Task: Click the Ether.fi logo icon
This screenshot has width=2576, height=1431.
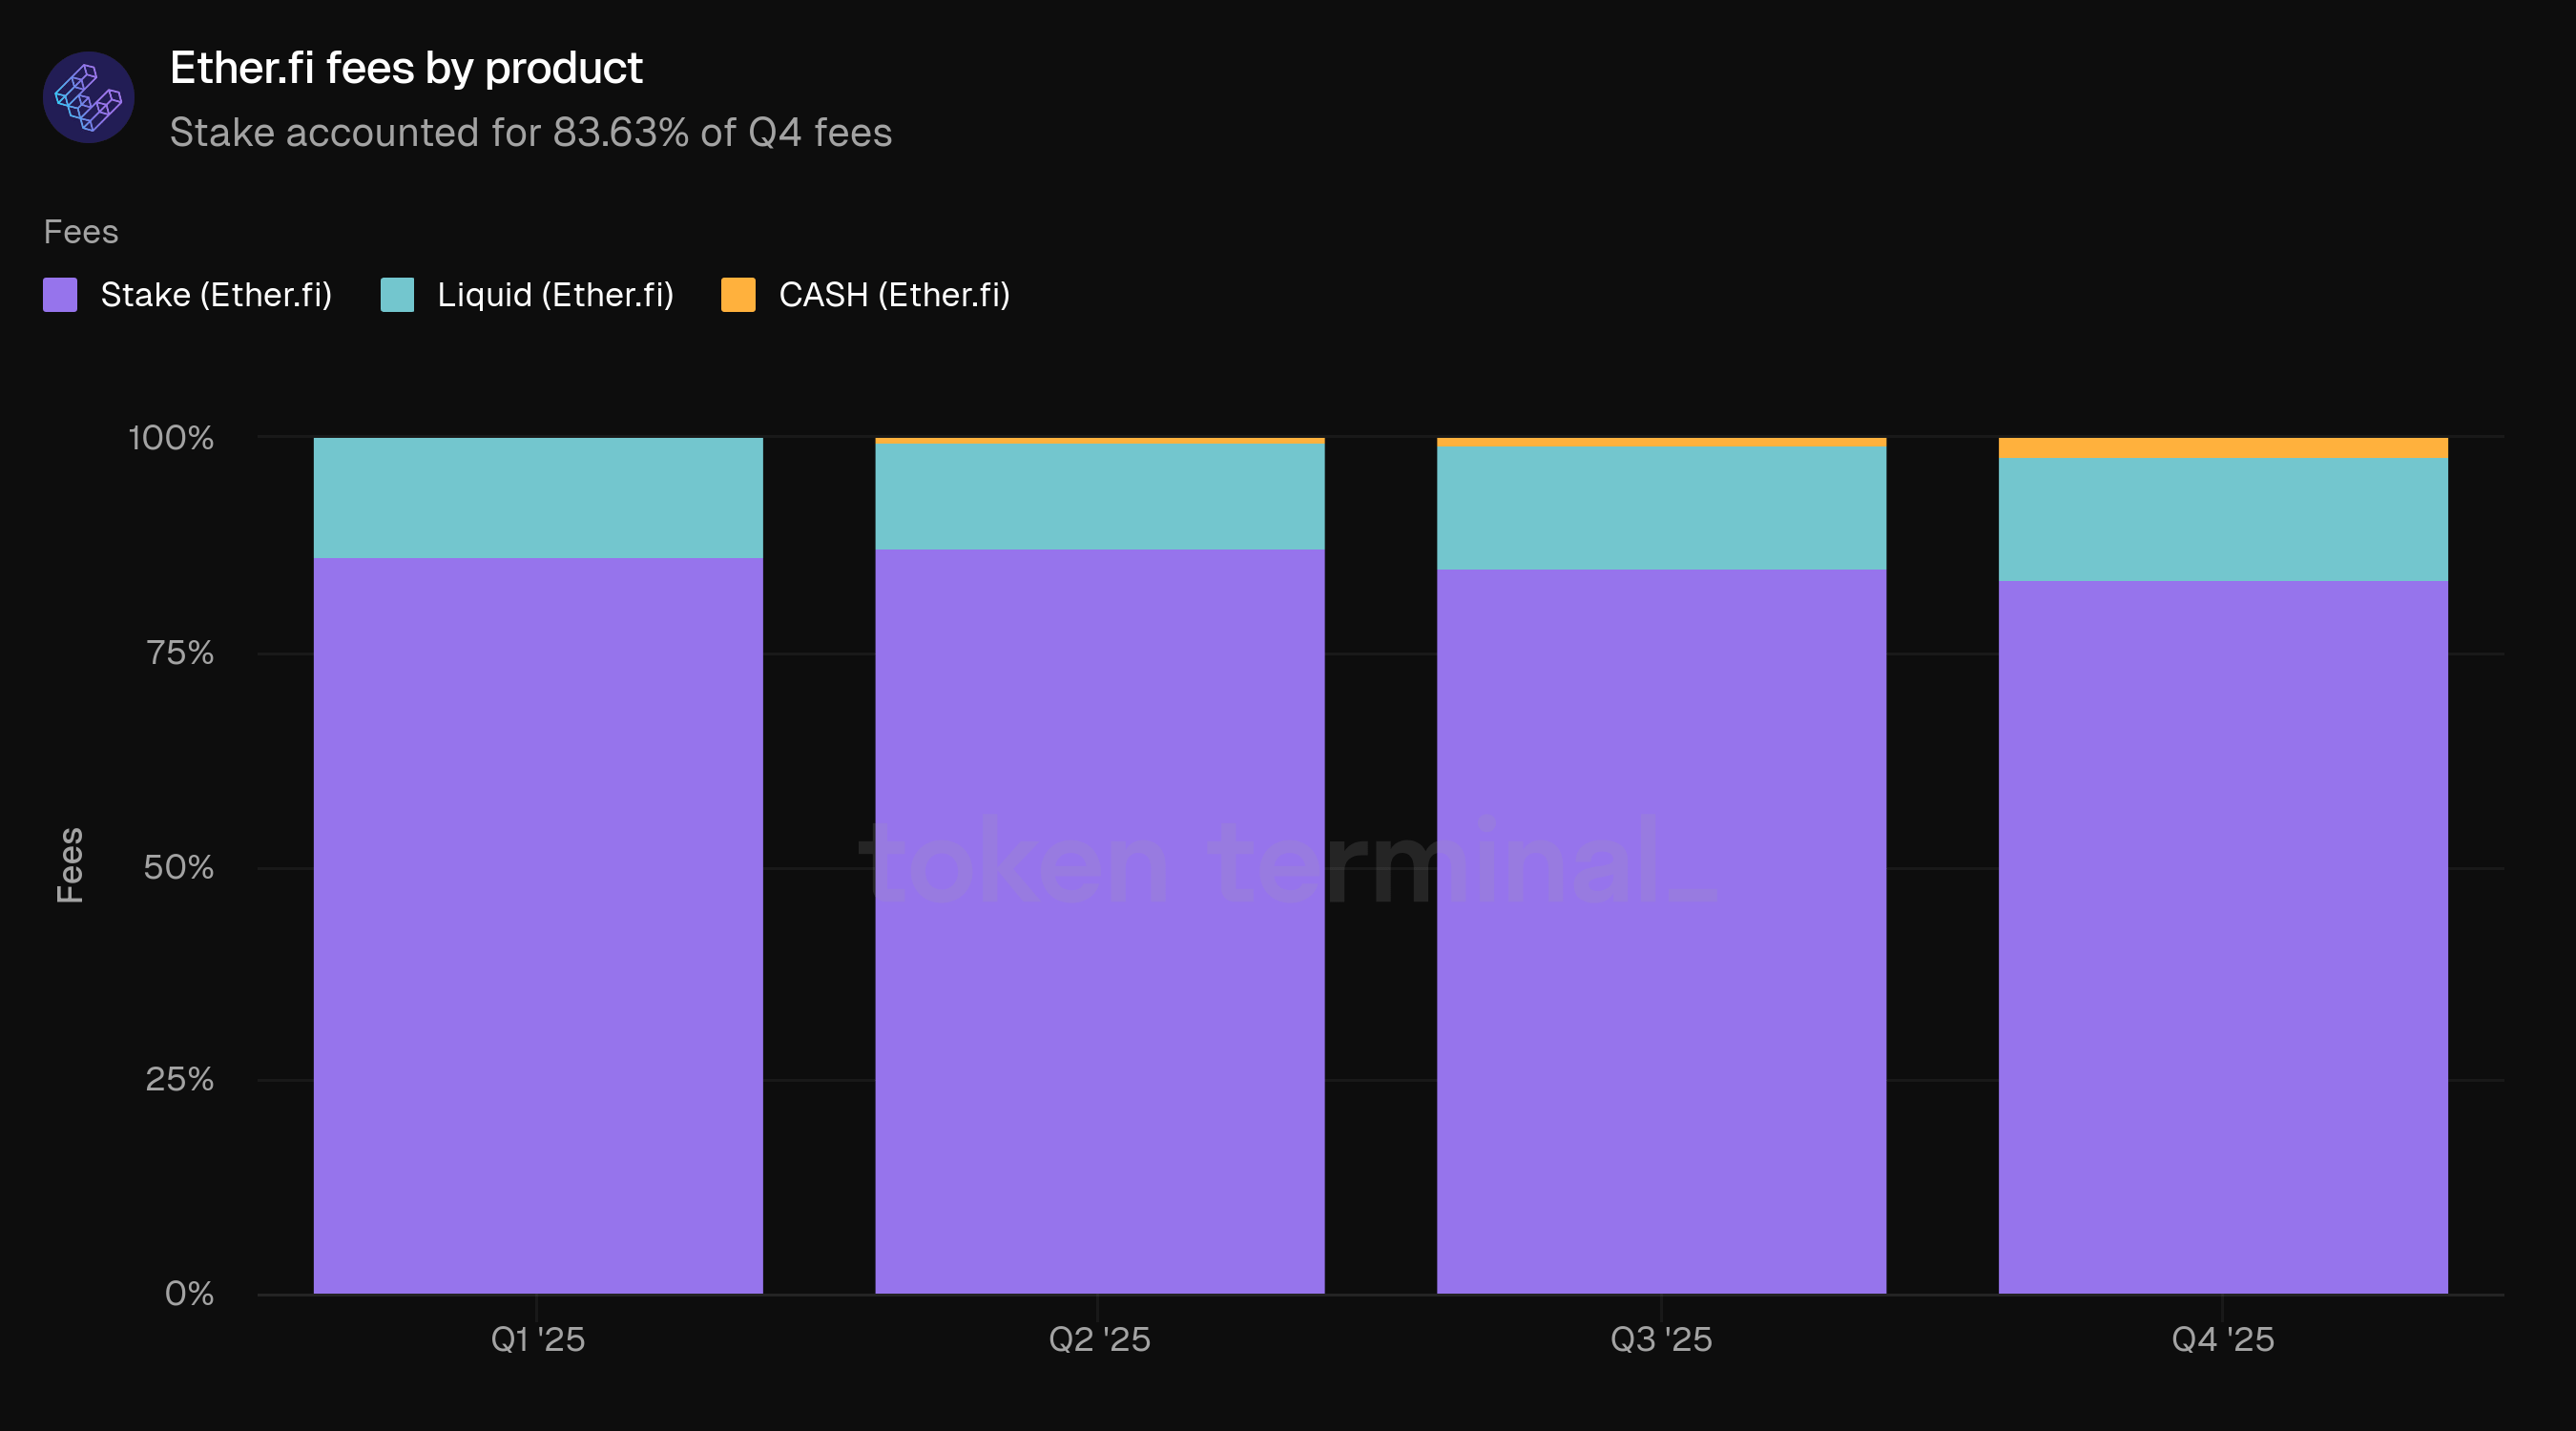Action: click(x=88, y=97)
